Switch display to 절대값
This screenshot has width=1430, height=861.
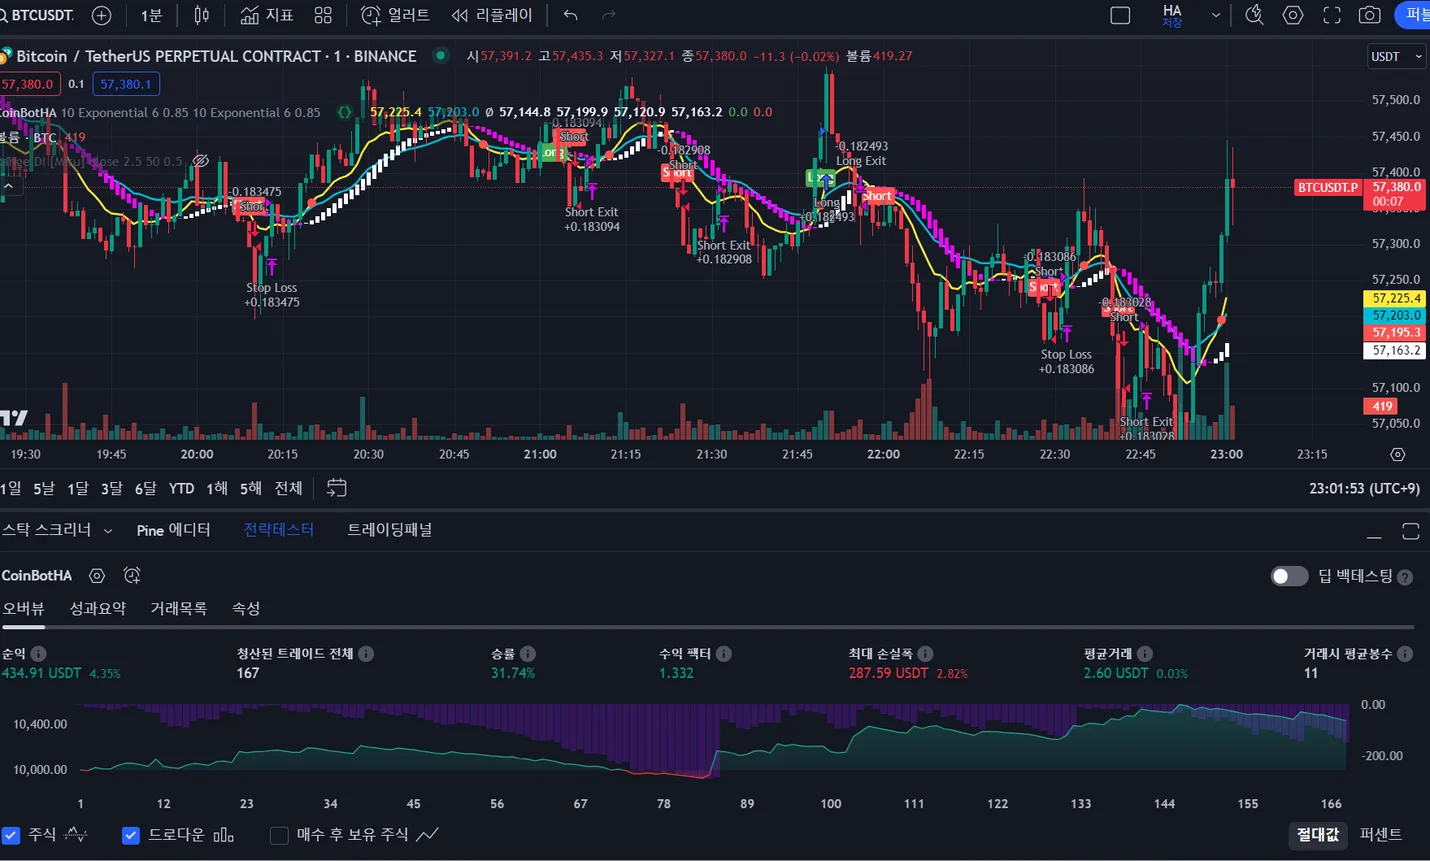tap(1317, 834)
